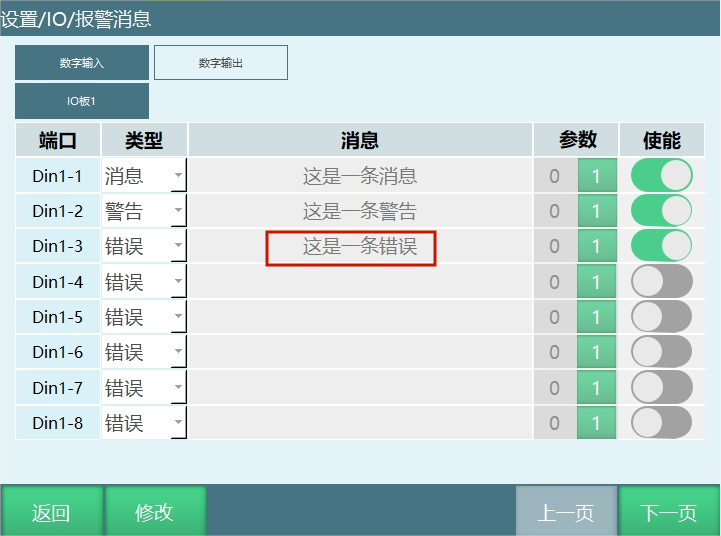721x536 pixels.
Task: Open type dropdown for Din1-5
Action: coord(144,316)
